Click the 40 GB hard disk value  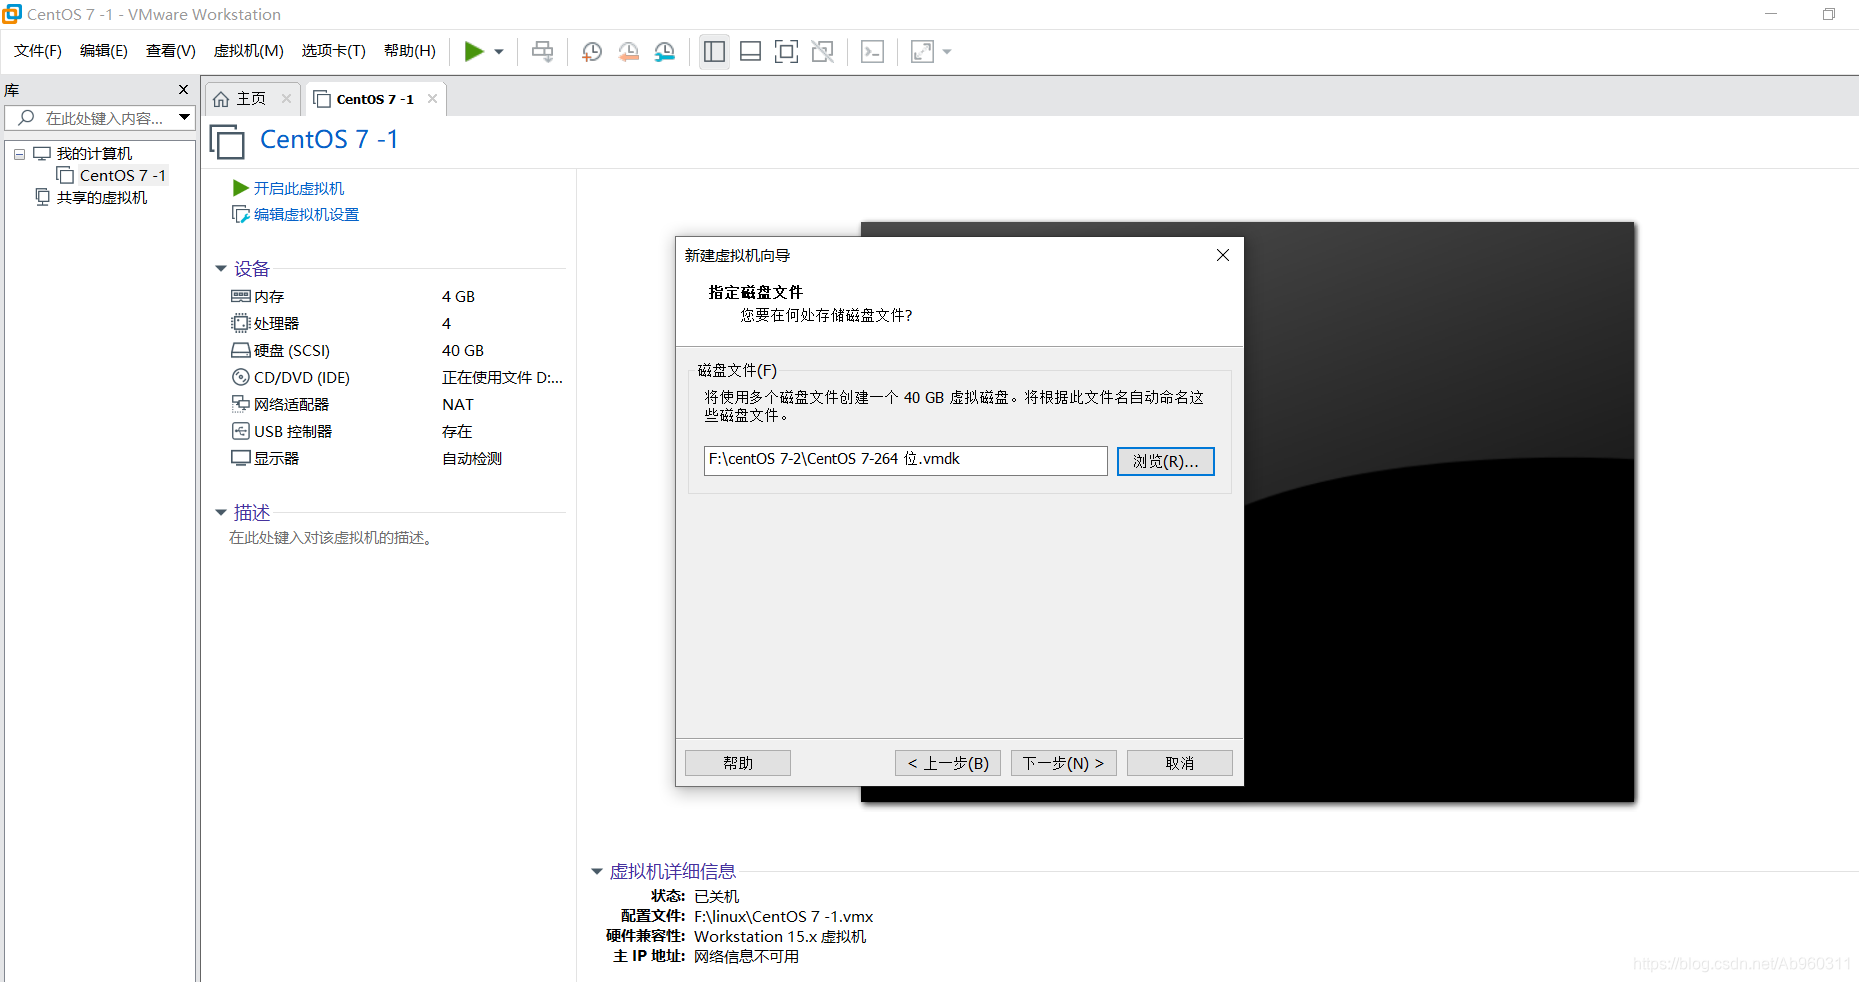tap(463, 350)
